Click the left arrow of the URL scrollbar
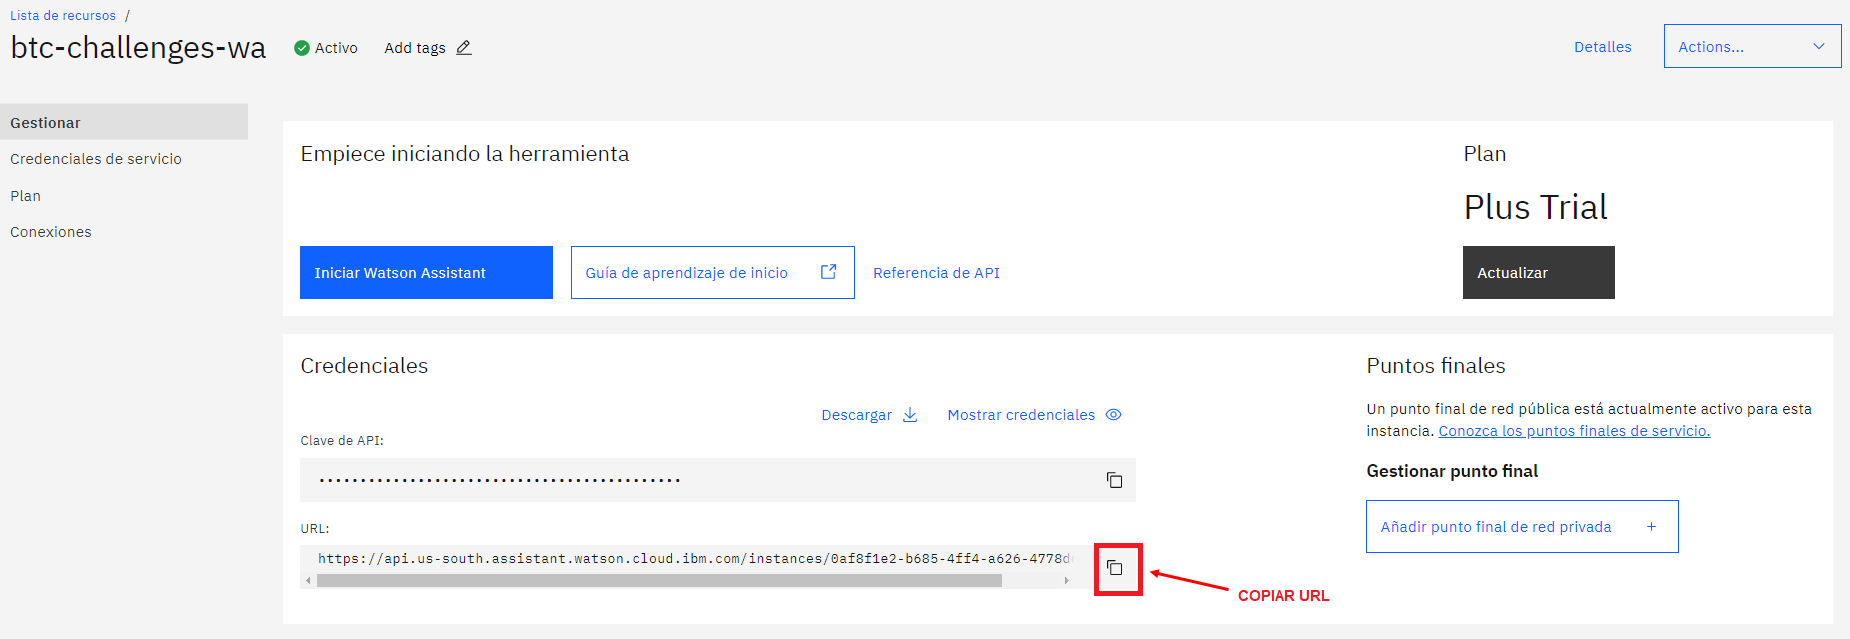This screenshot has width=1850, height=639. [x=308, y=581]
